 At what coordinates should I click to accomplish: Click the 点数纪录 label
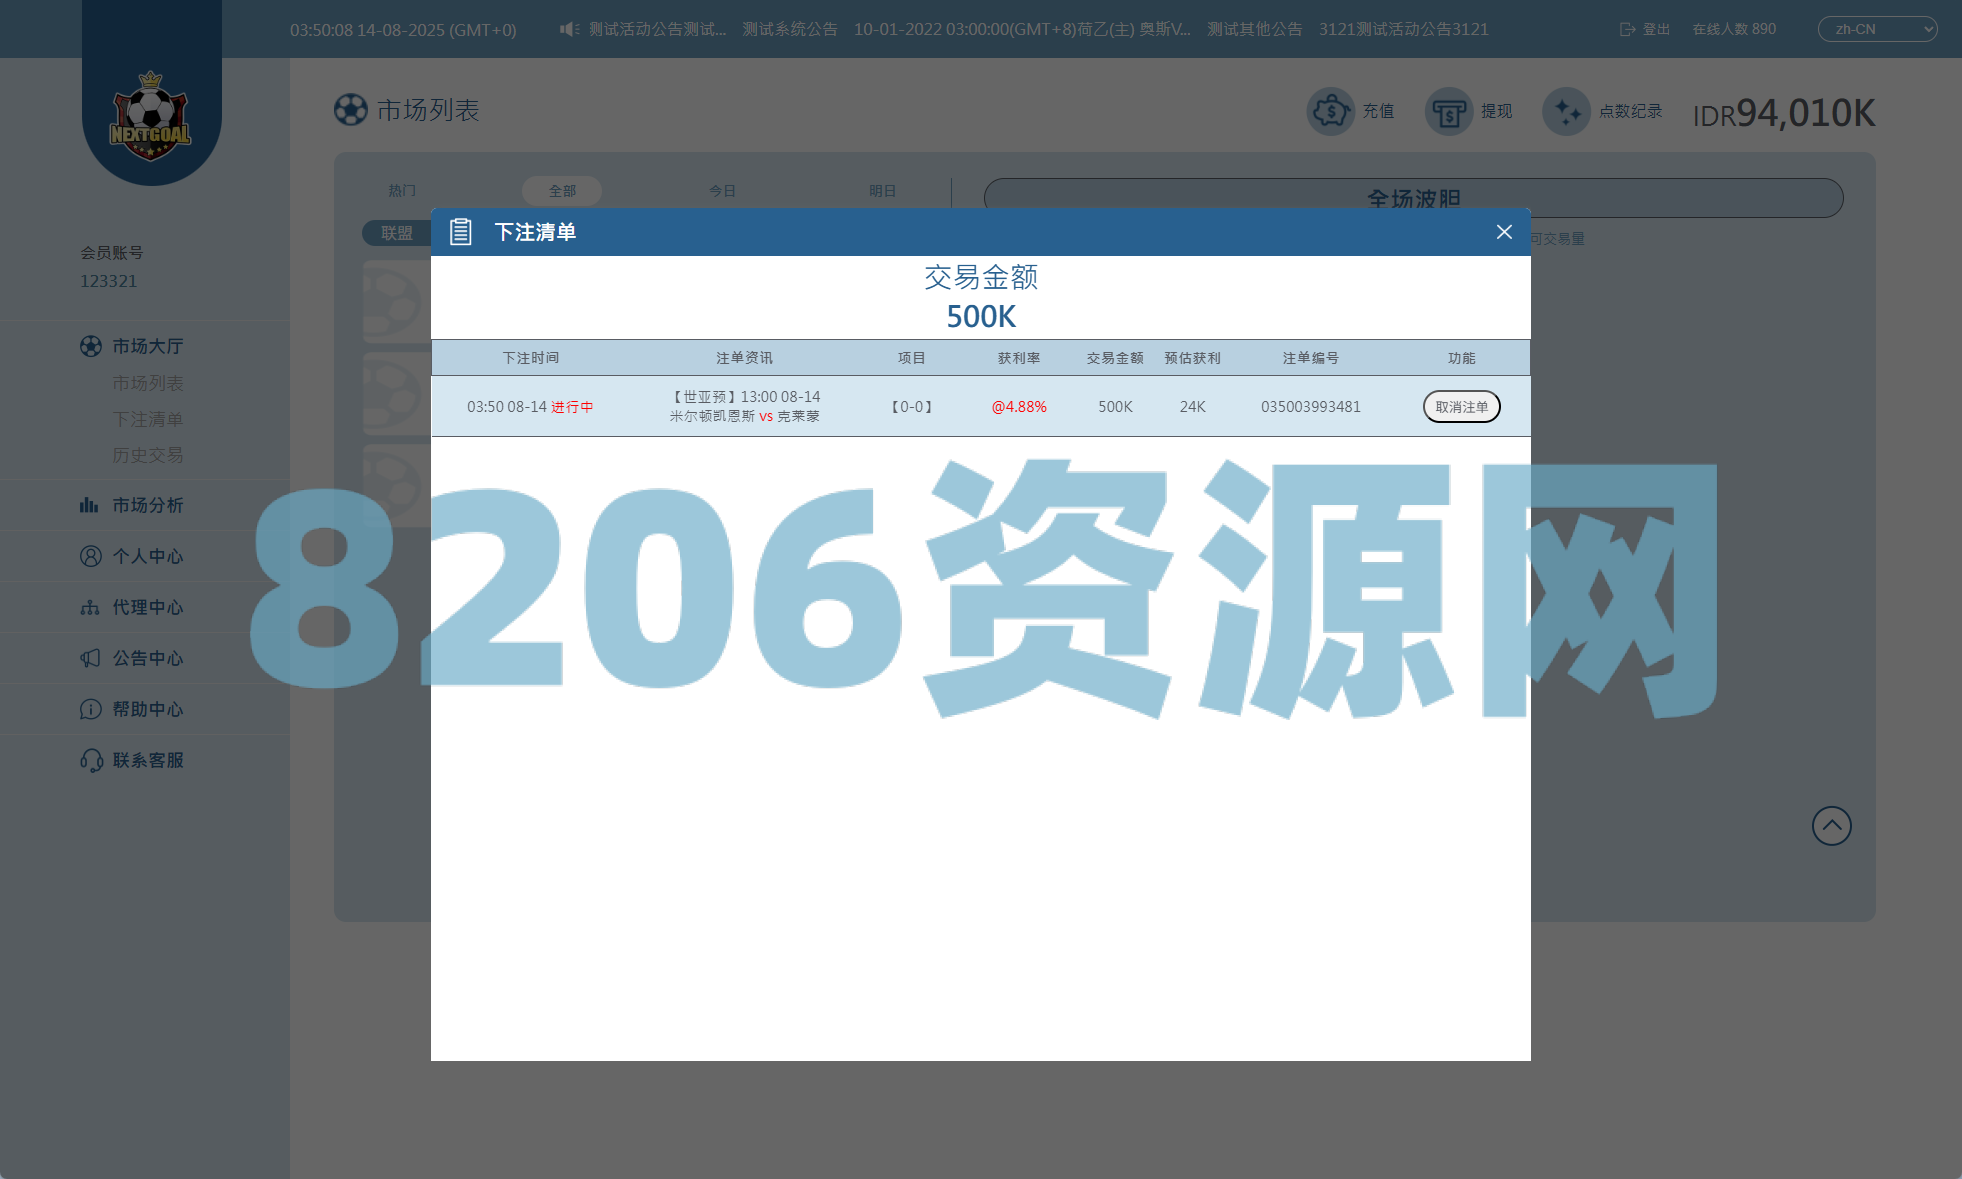(x=1630, y=111)
